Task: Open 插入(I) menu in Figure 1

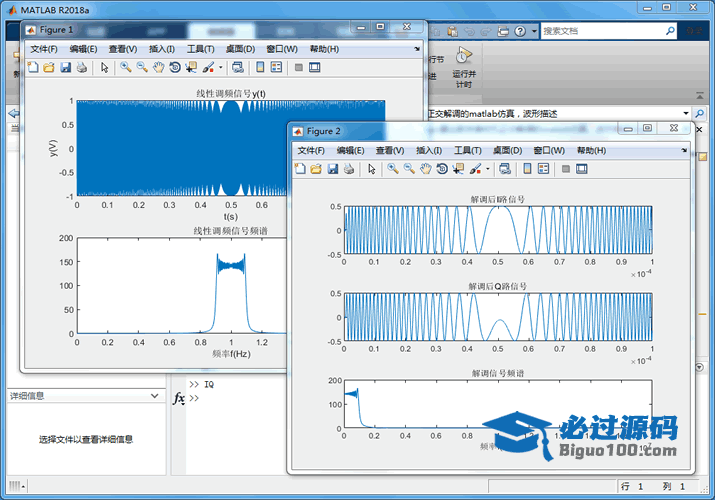Action: (x=162, y=49)
